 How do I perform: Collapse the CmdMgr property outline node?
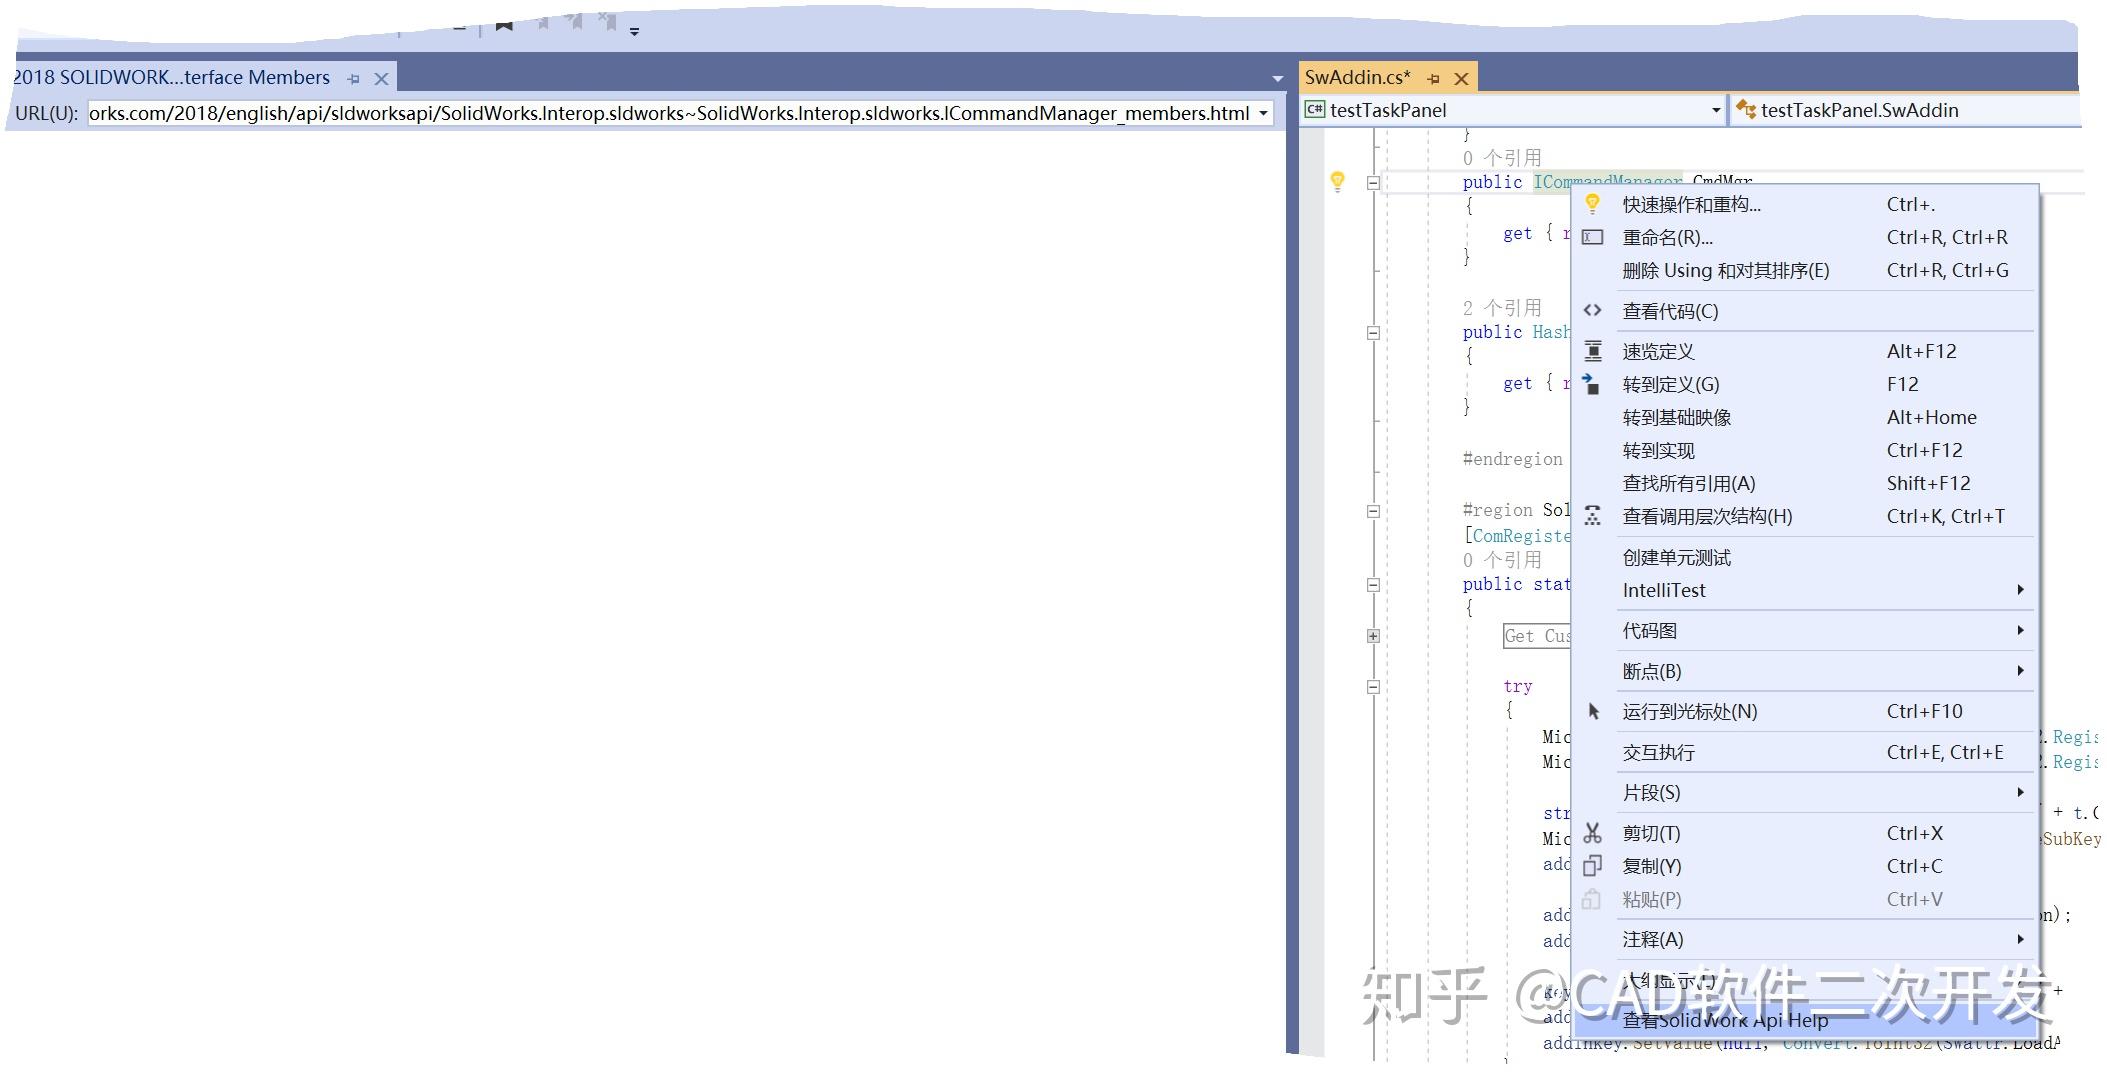click(1373, 182)
